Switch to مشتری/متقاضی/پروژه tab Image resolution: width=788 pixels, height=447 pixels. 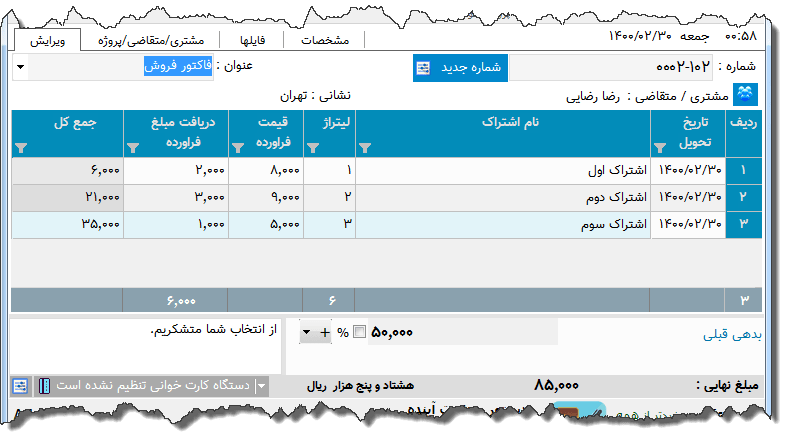[x=151, y=40]
